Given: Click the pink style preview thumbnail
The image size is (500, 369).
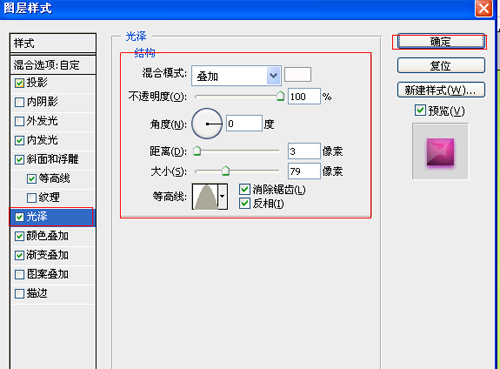Looking at the screenshot, I should 440,152.
